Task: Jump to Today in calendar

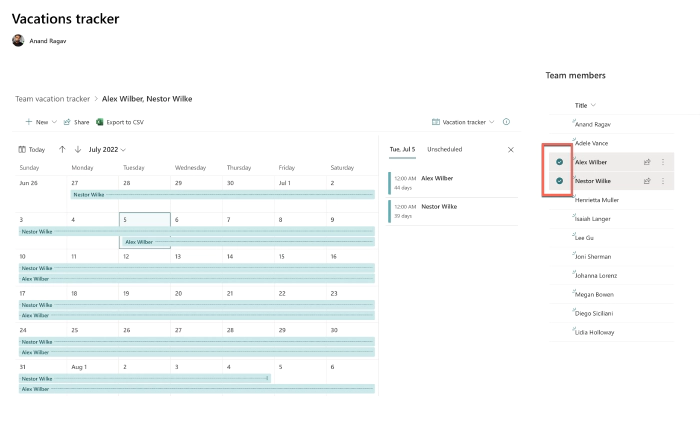Action: tap(32, 150)
